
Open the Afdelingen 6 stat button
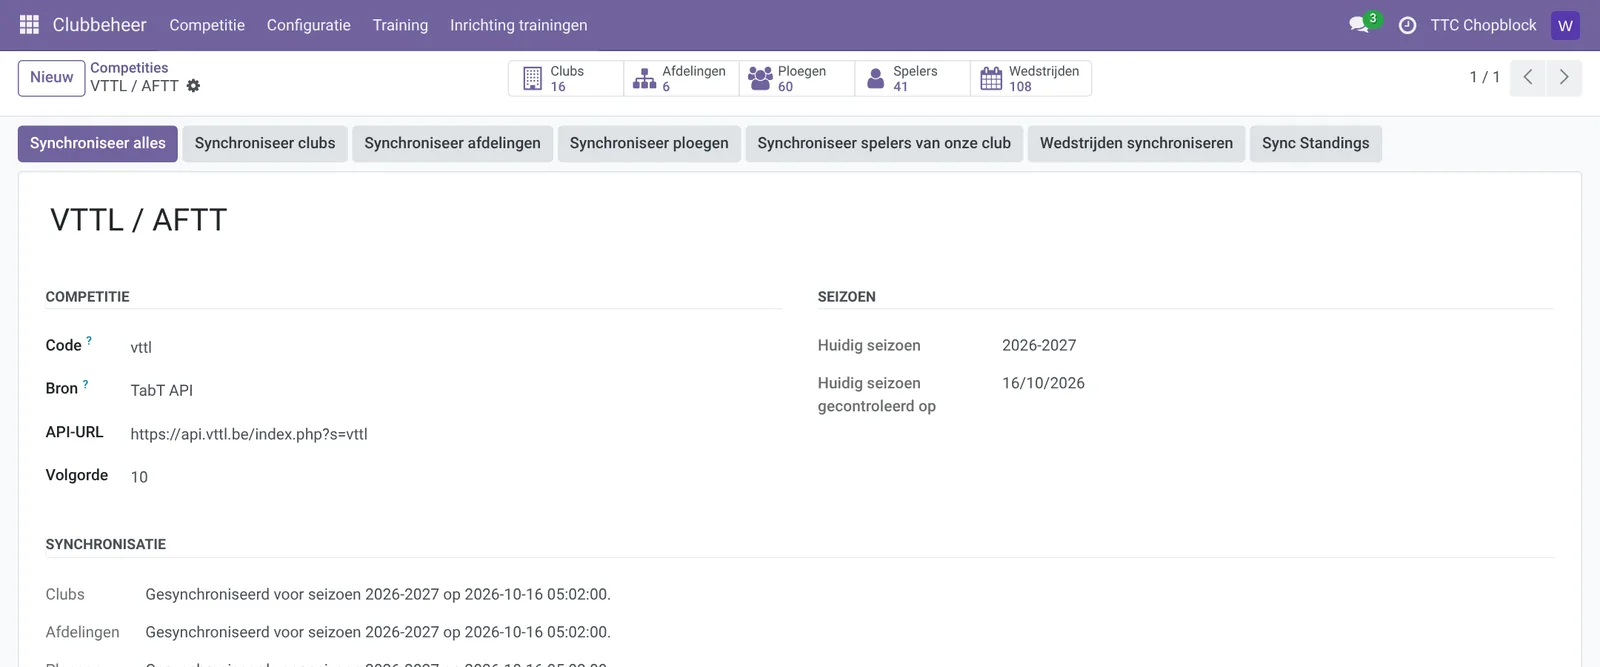pos(681,78)
